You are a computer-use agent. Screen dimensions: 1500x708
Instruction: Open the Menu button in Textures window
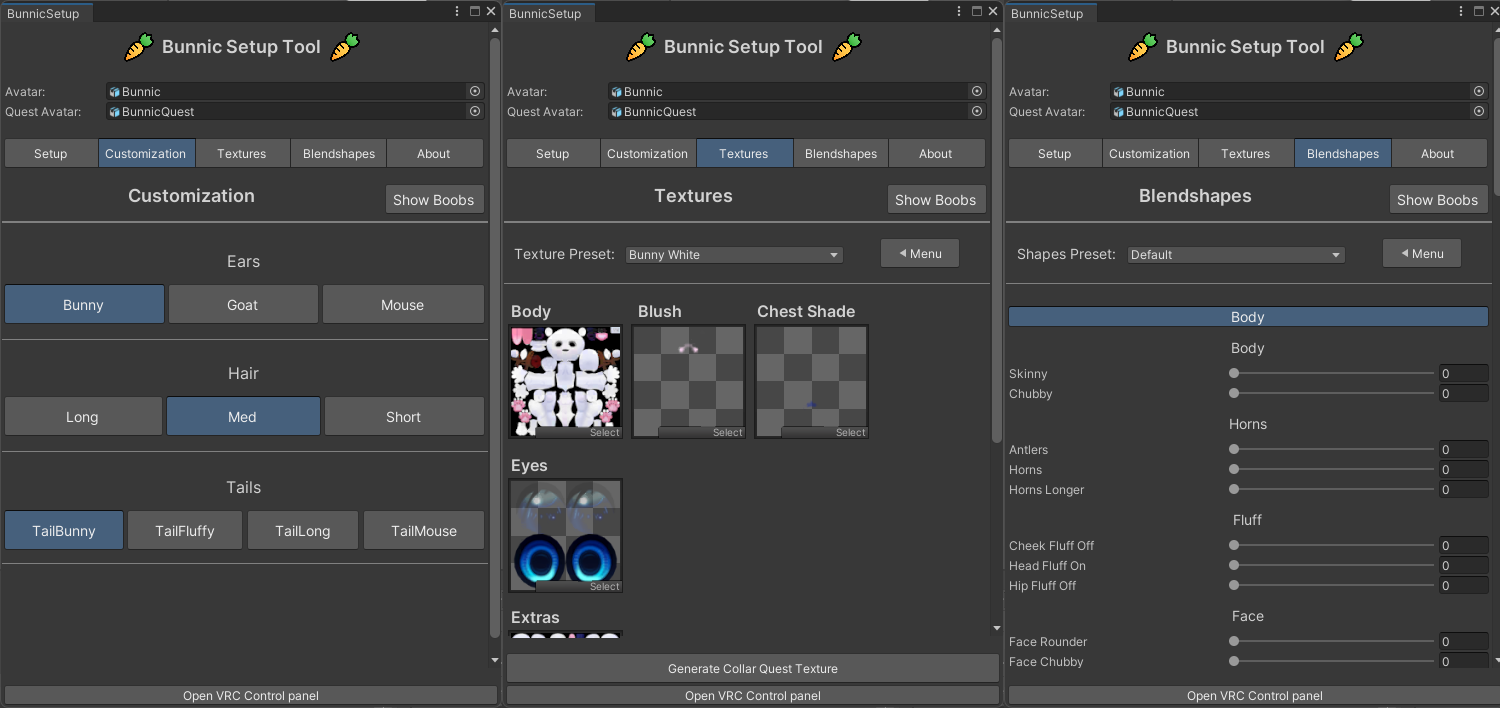click(x=920, y=253)
